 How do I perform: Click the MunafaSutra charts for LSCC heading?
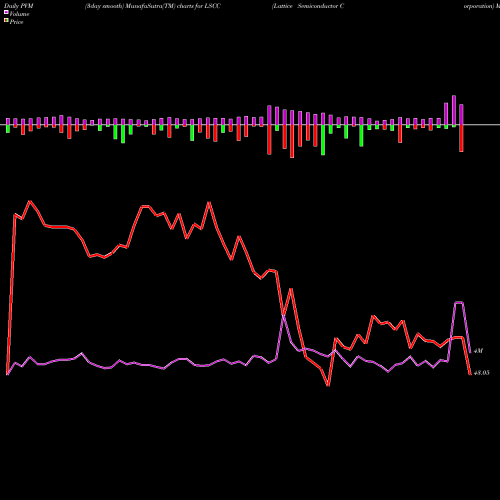coord(153,6)
